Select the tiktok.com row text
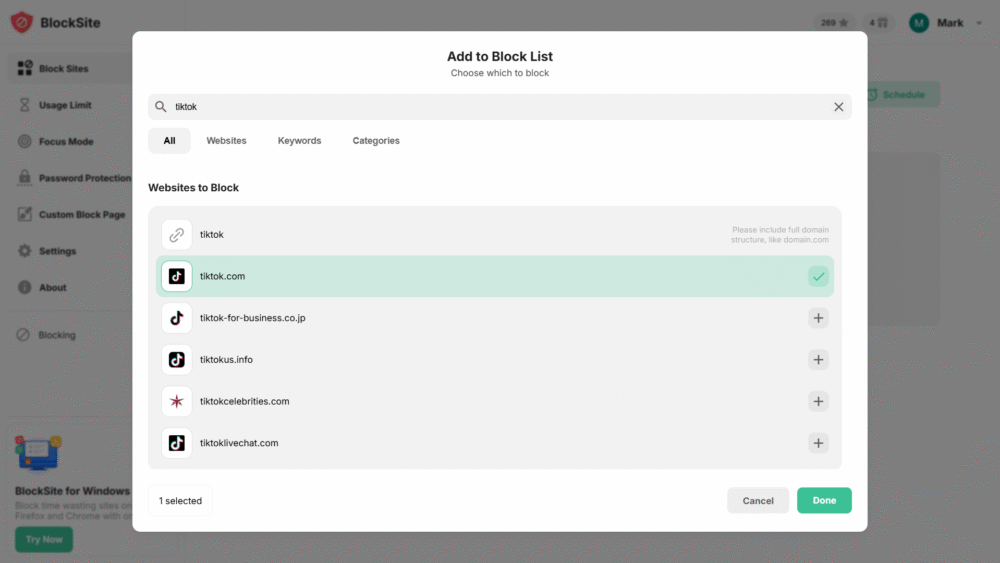Viewport: 1000px width, 563px height. coord(223,276)
